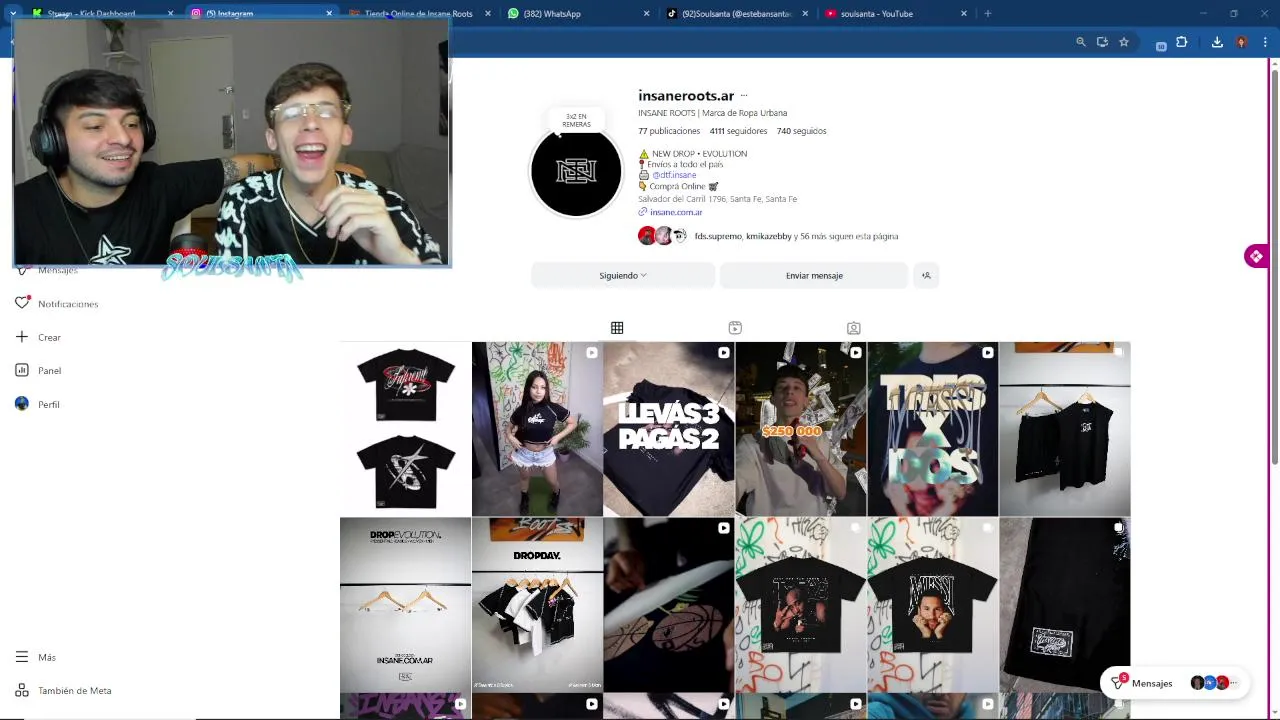Open the Messi graphic t-shirt post
The width and height of the screenshot is (1280, 720).
coord(933,604)
